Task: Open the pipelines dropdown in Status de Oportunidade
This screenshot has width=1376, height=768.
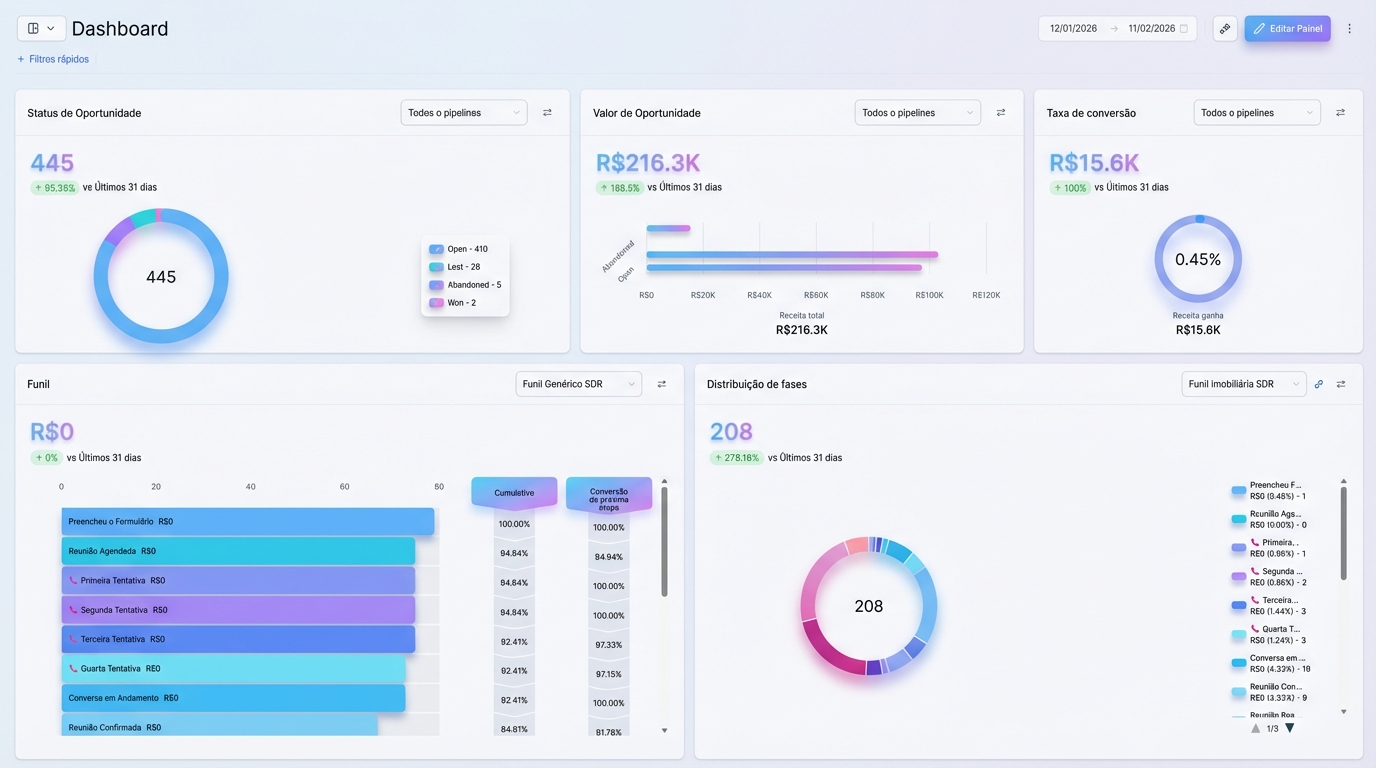Action: (464, 113)
